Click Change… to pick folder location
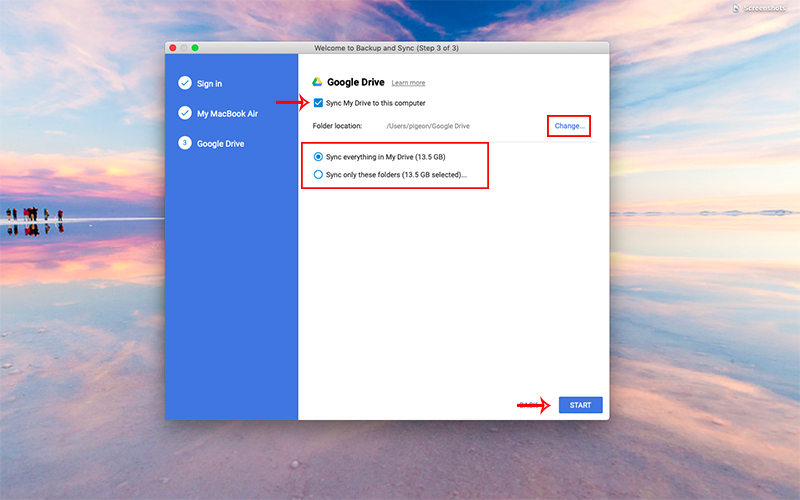The image size is (800, 500). pyautogui.click(x=569, y=126)
